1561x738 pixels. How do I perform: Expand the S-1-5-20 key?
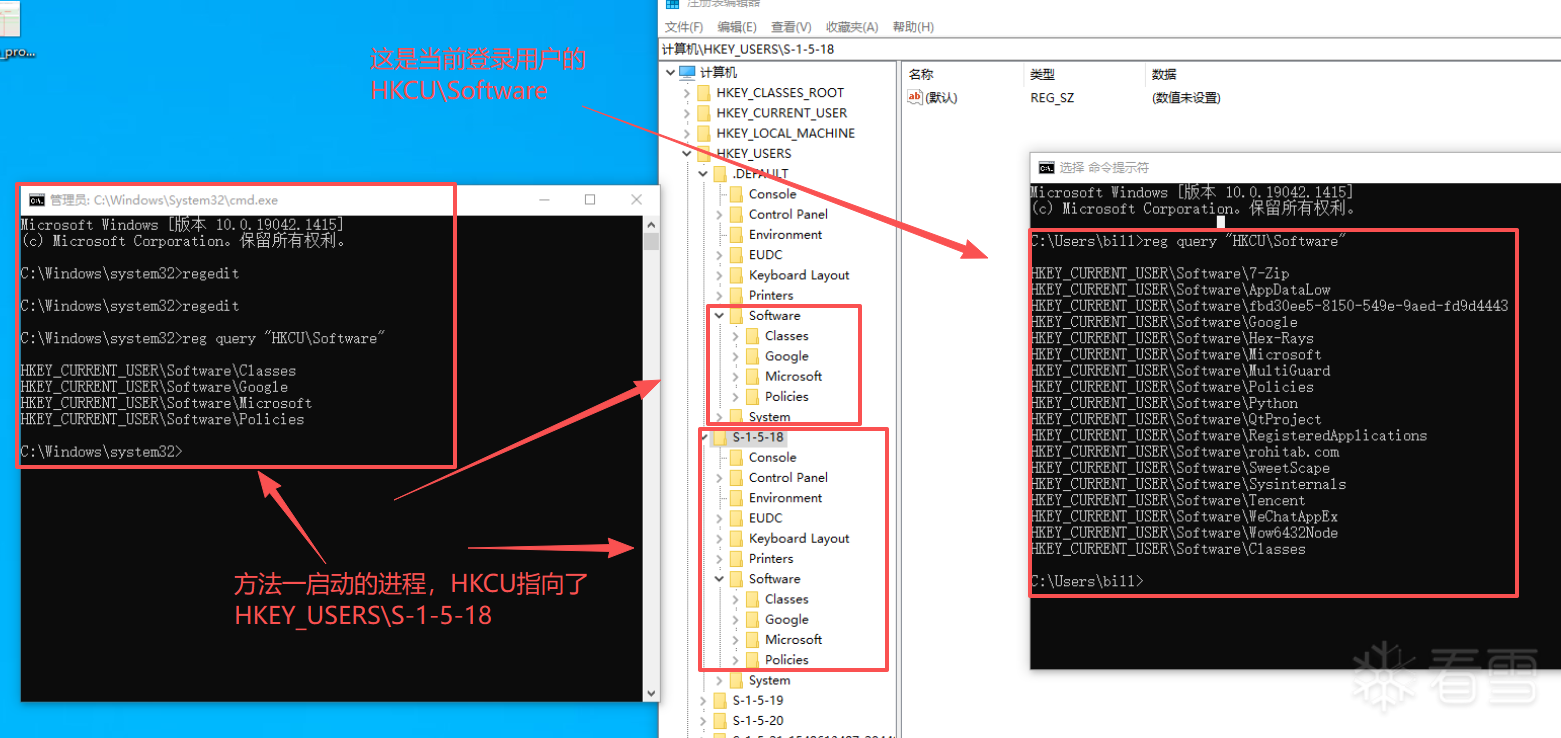coord(703,720)
